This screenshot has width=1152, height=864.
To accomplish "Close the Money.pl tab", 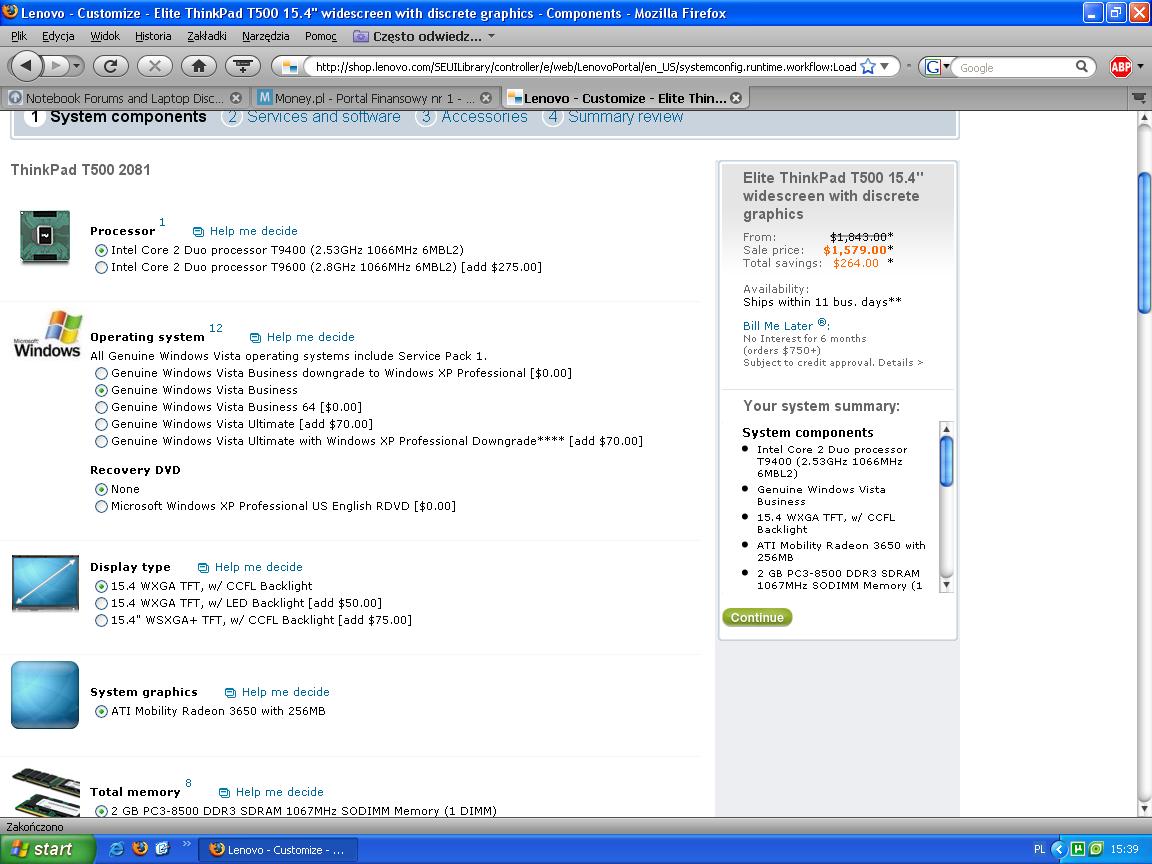I will point(486,98).
